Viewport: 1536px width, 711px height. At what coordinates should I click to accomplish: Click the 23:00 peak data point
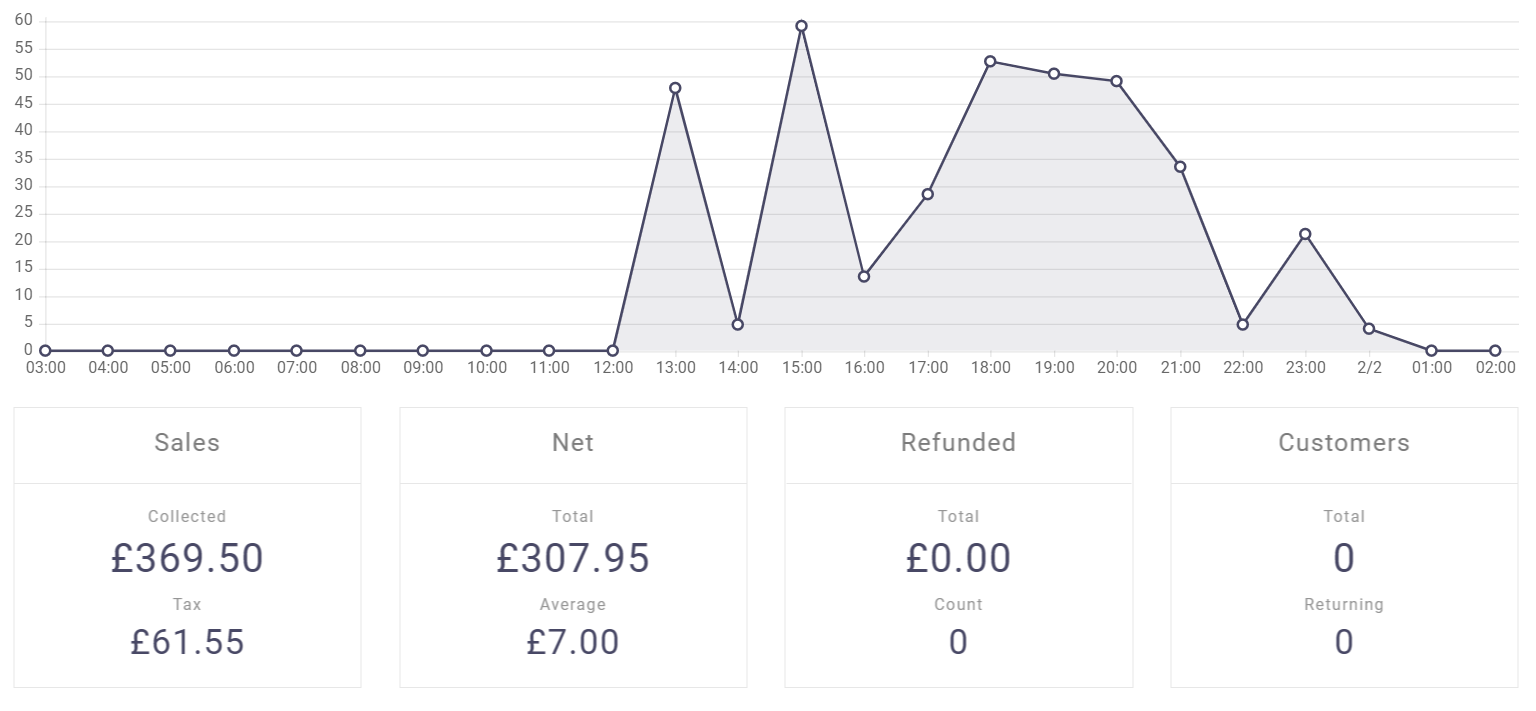(x=1305, y=234)
